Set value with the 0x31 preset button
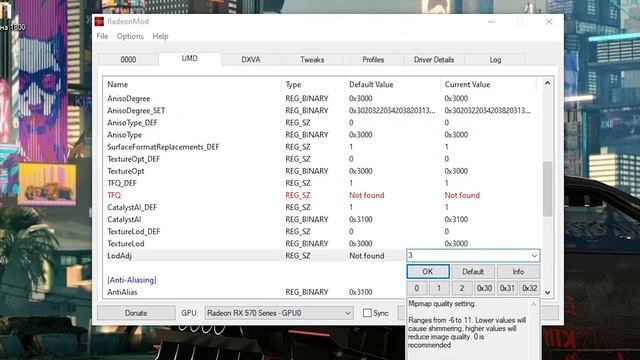Image resolution: width=640 pixels, height=360 pixels. tap(507, 288)
